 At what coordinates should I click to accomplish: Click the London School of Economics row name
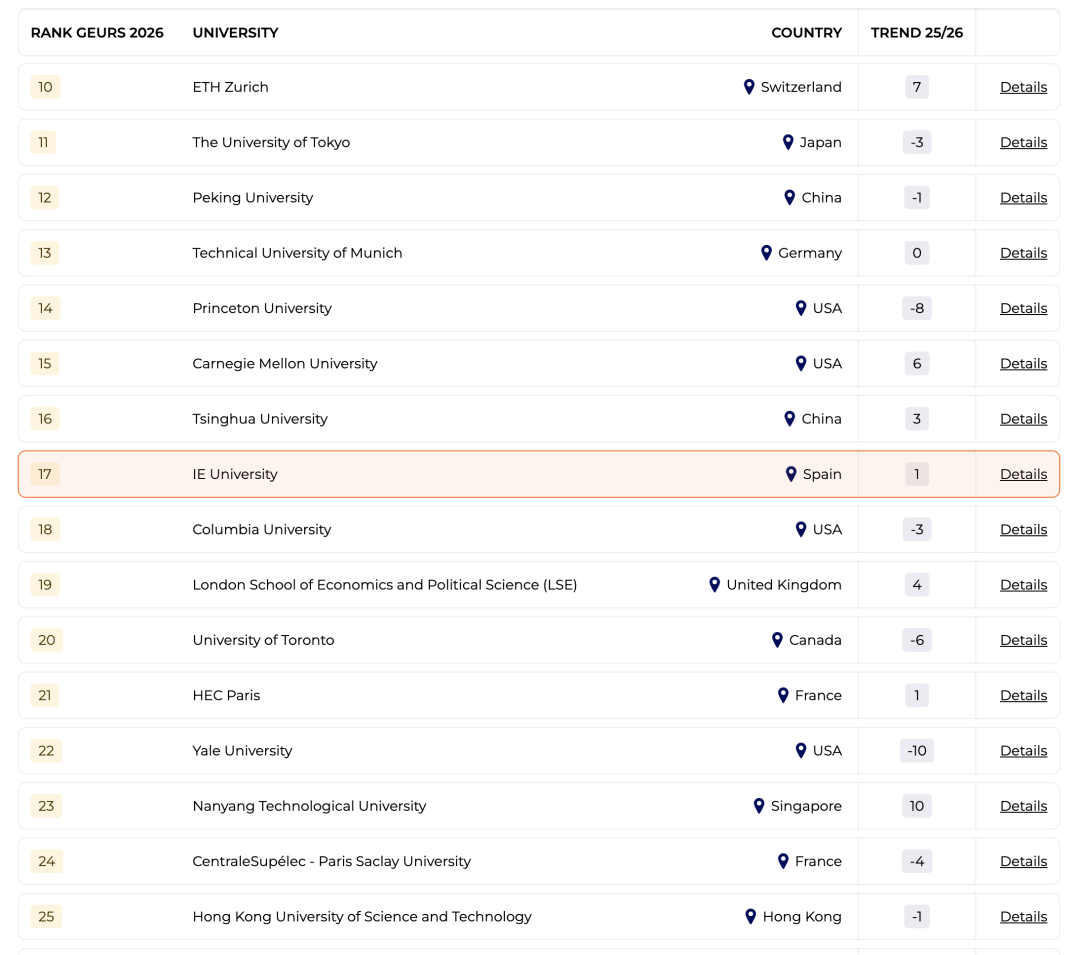385,585
